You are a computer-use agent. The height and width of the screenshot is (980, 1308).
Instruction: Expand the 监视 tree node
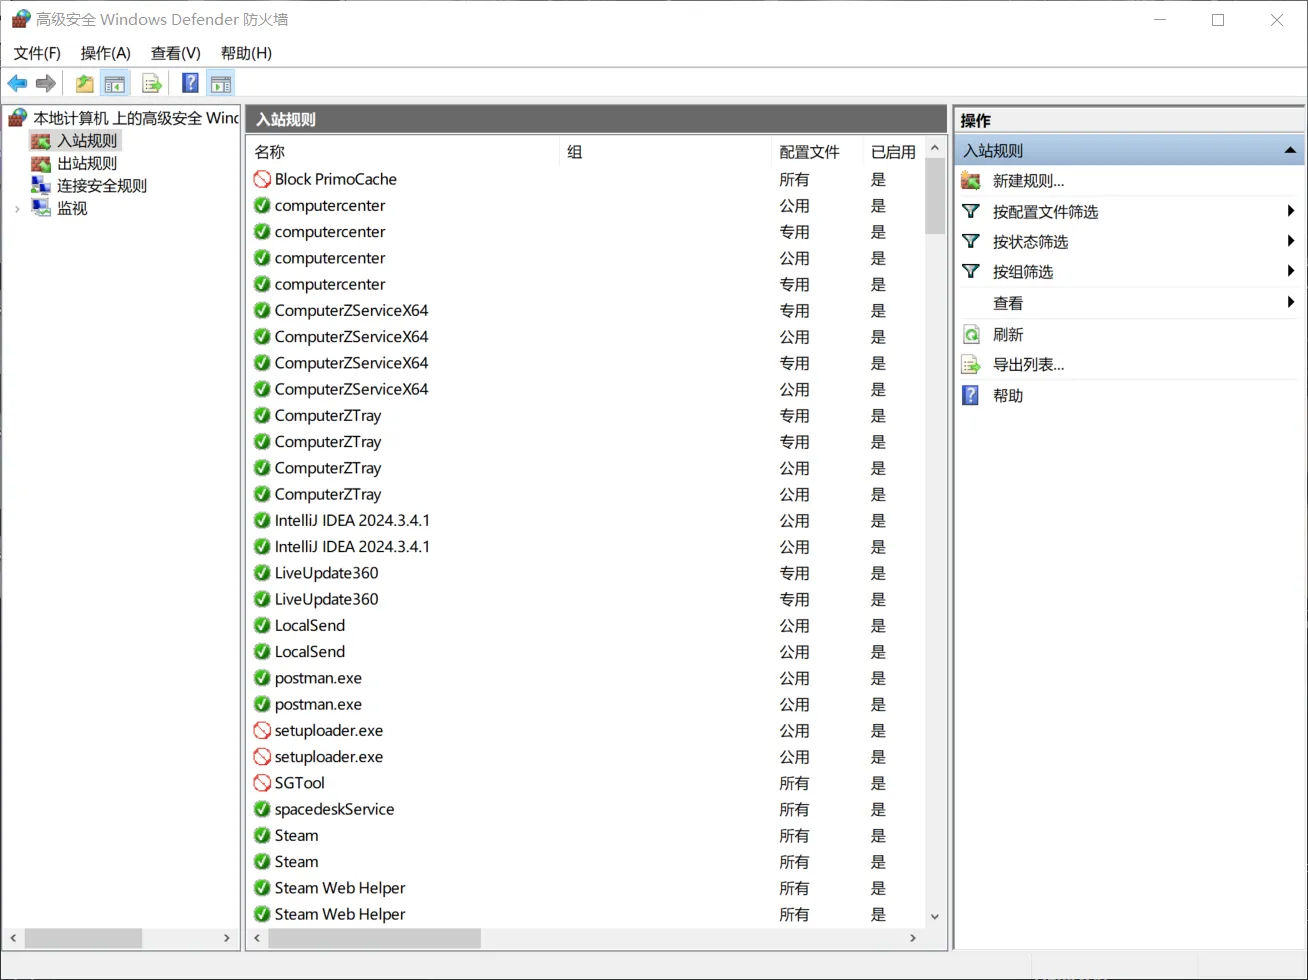pyautogui.click(x=17, y=209)
